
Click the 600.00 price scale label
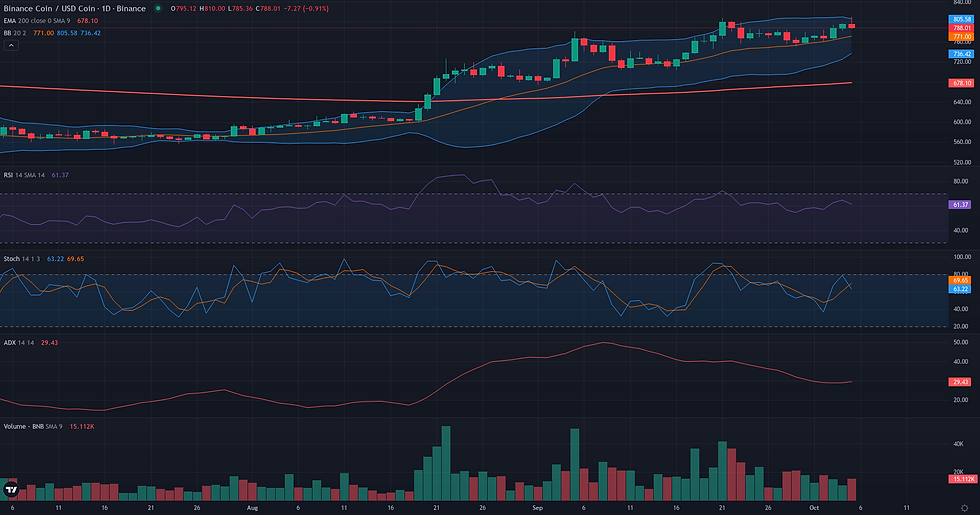[x=961, y=122]
